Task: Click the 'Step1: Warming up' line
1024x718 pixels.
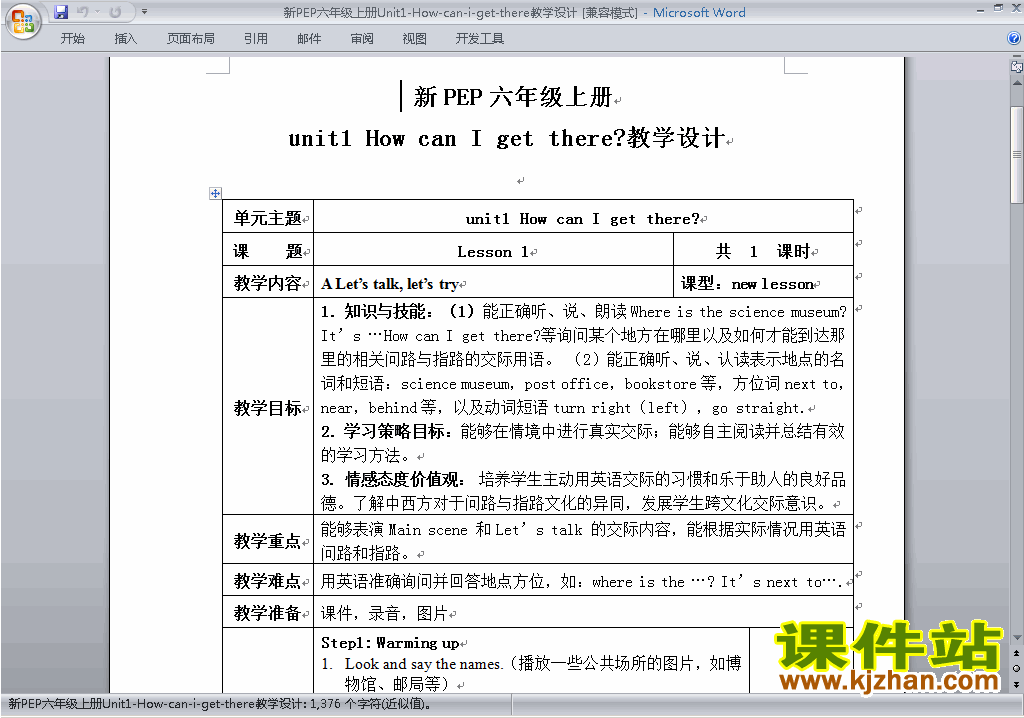Action: coord(390,643)
